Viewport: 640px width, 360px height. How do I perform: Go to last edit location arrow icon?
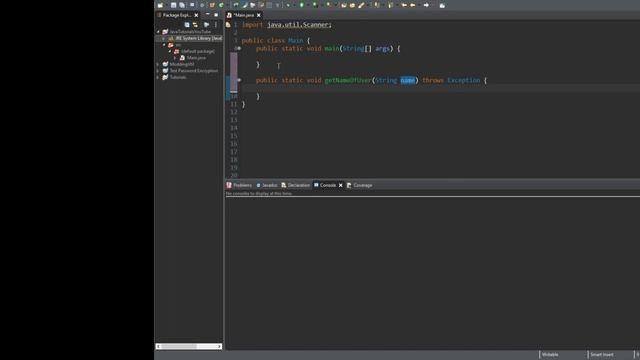[x=404, y=5]
